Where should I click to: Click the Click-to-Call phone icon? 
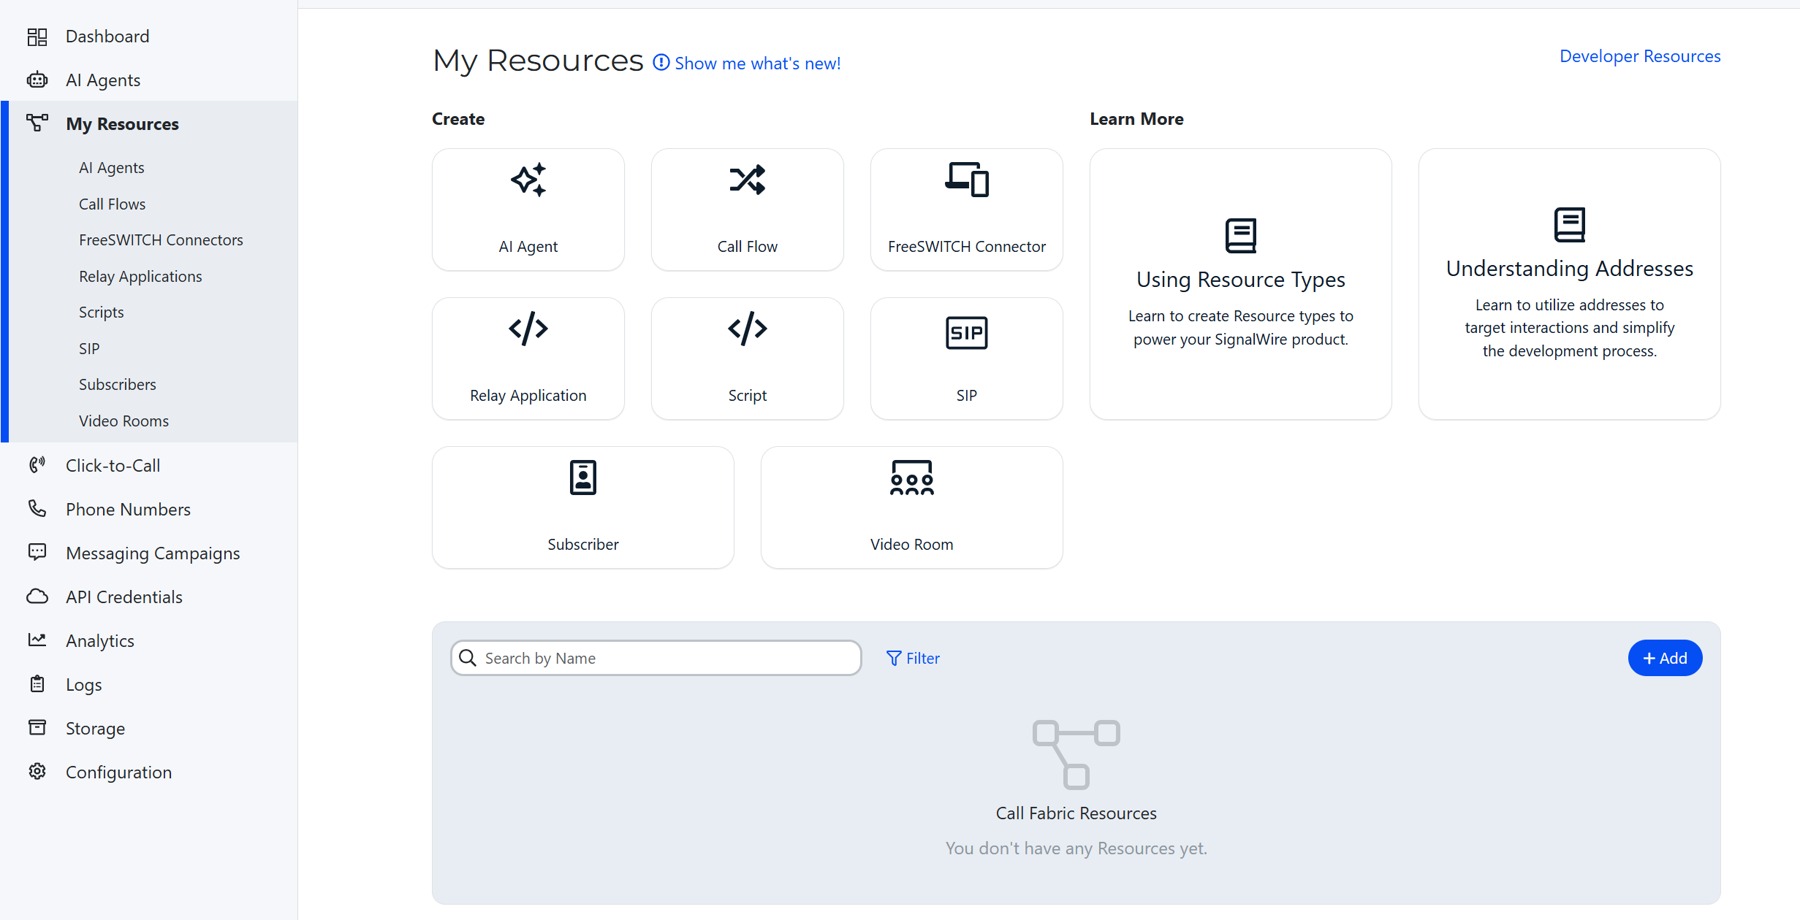coord(37,465)
